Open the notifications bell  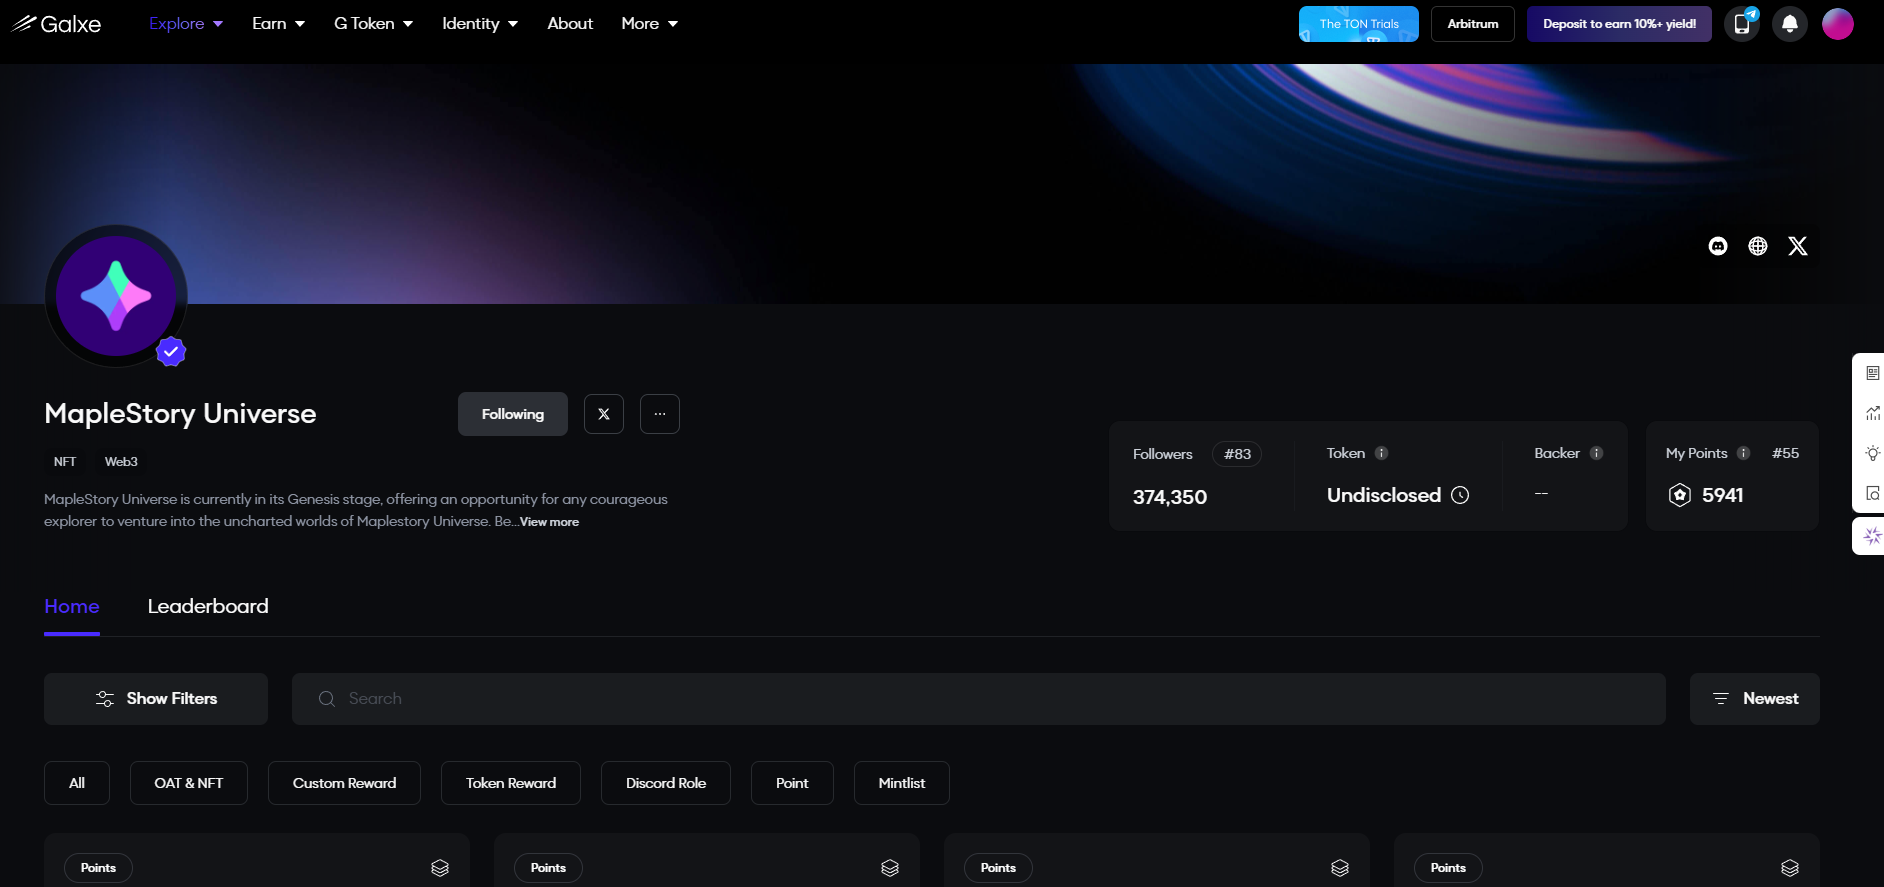1790,23
